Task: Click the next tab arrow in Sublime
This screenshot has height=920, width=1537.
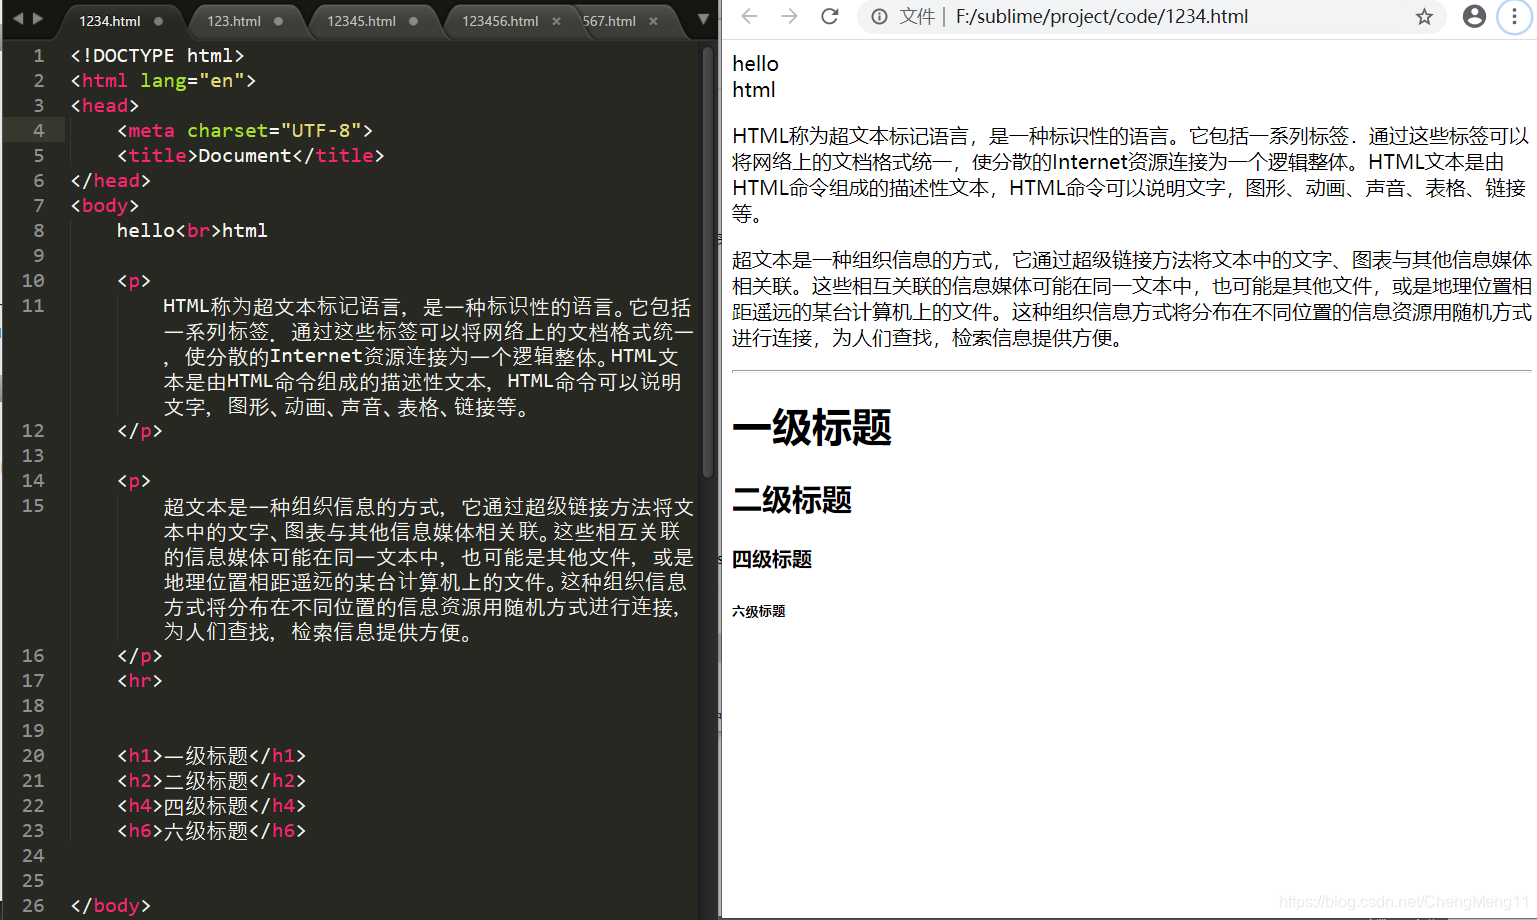Action: click(x=38, y=18)
